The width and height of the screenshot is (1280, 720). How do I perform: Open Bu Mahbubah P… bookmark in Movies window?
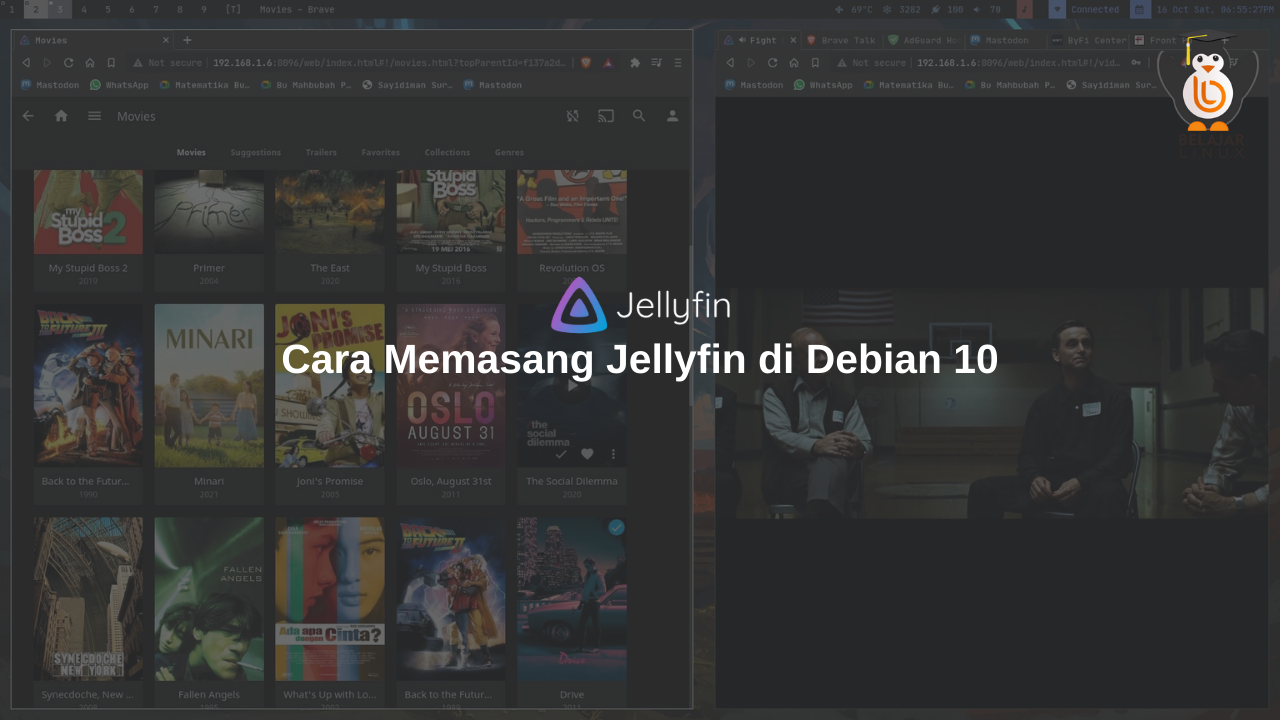pos(306,85)
